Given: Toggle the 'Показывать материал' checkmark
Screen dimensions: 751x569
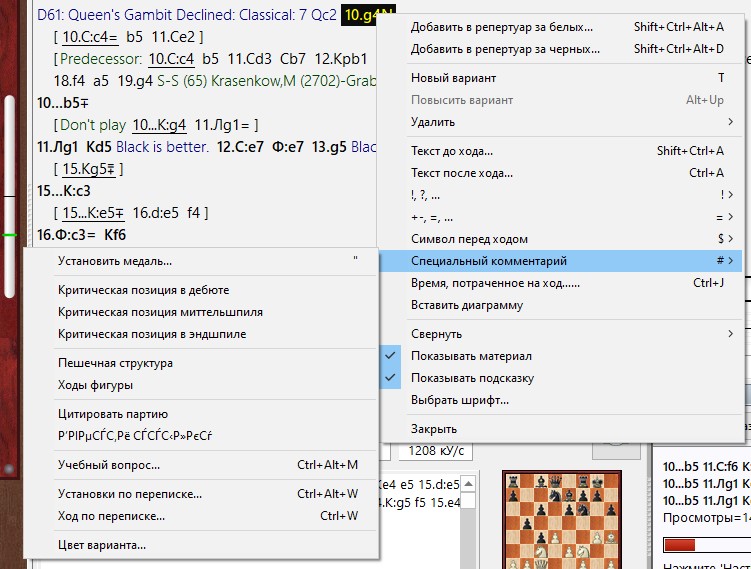Looking at the screenshot, I should coord(471,356).
